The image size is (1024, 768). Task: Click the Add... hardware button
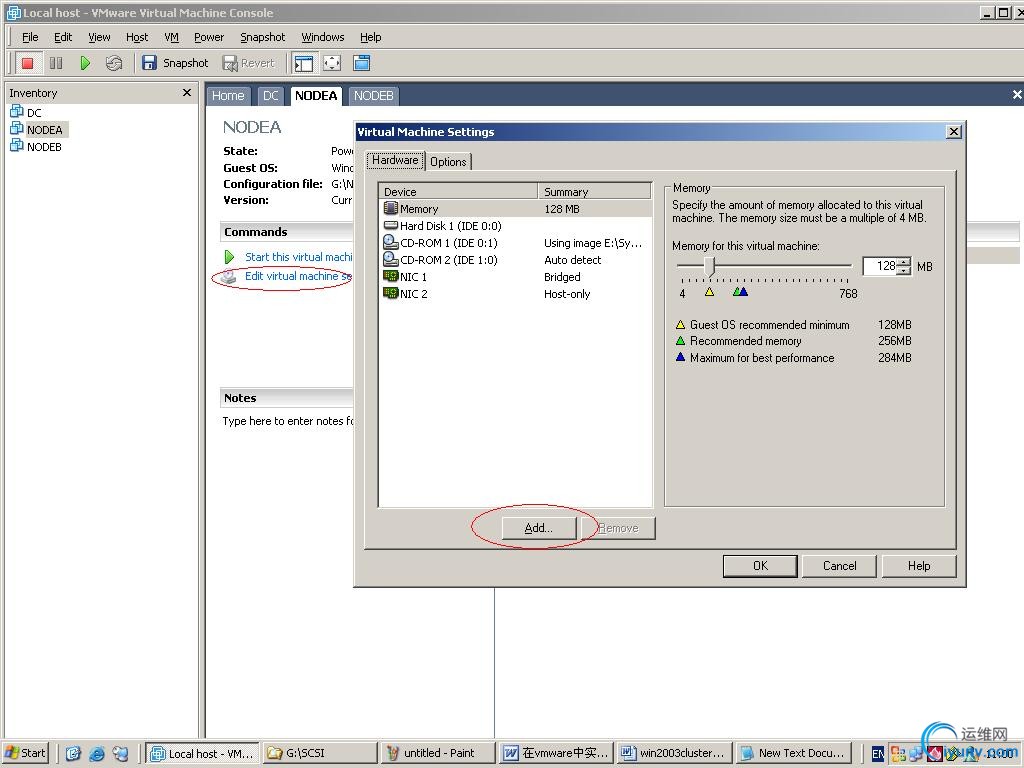point(539,528)
